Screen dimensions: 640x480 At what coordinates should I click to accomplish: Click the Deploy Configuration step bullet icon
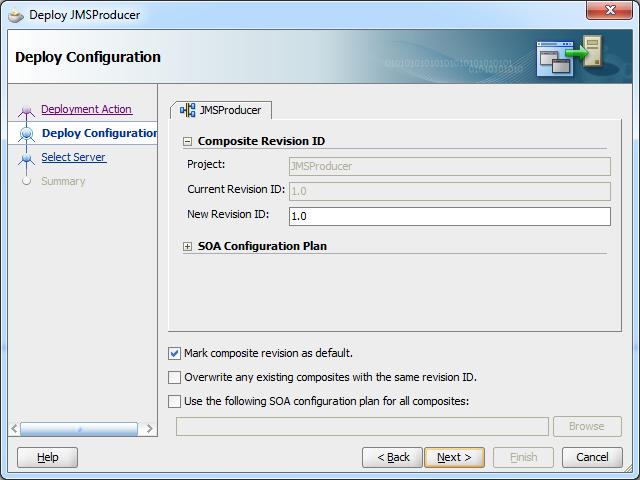click(x=27, y=133)
